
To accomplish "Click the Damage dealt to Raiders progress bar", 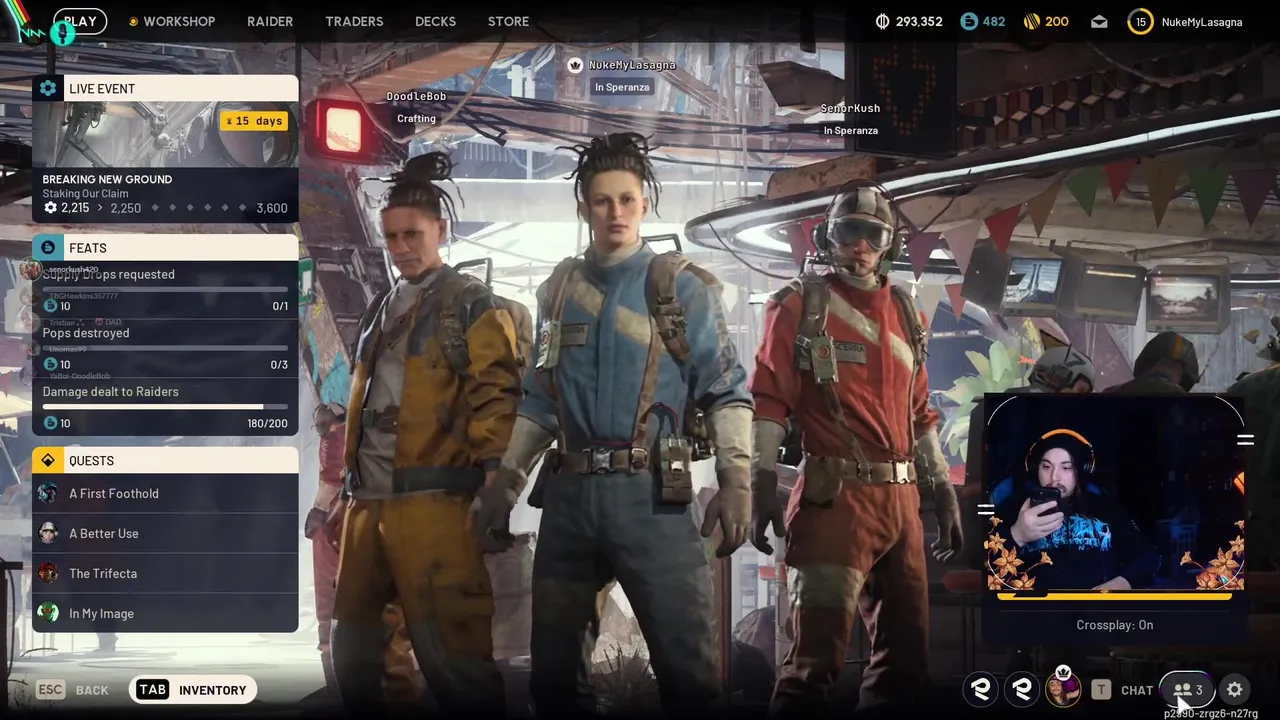I will [165, 407].
